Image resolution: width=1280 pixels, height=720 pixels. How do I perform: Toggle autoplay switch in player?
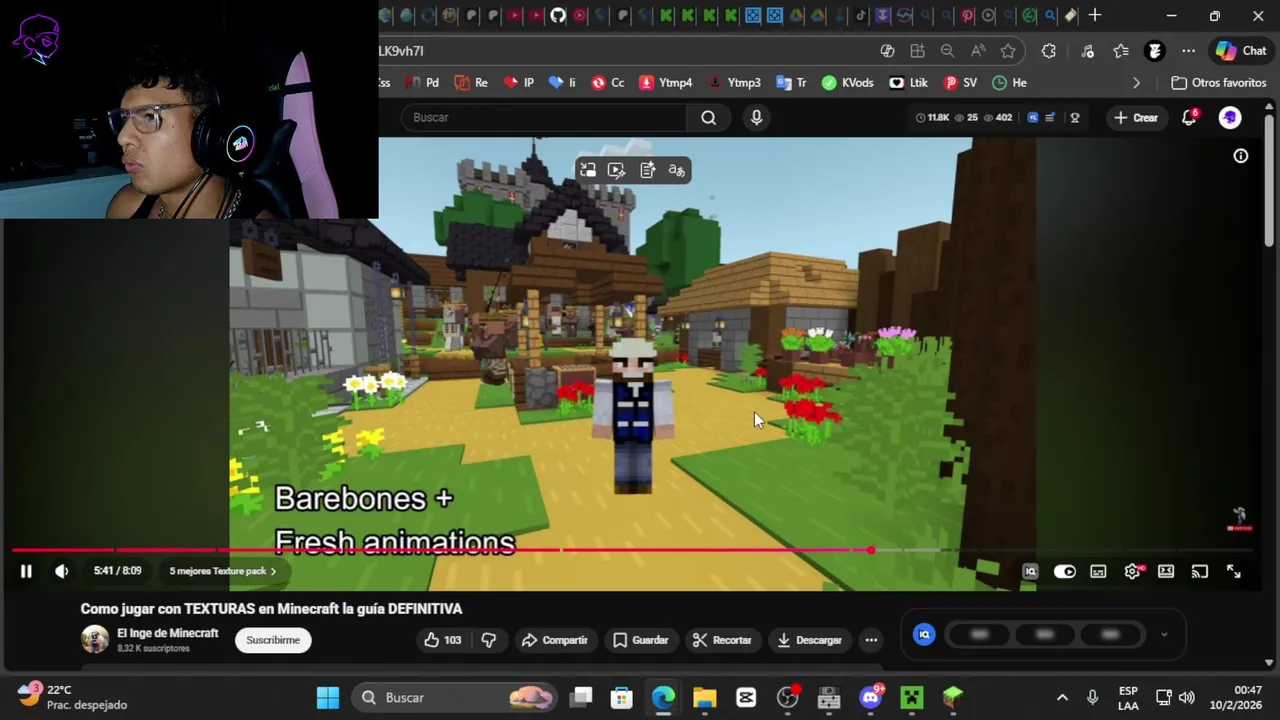[x=1065, y=572]
